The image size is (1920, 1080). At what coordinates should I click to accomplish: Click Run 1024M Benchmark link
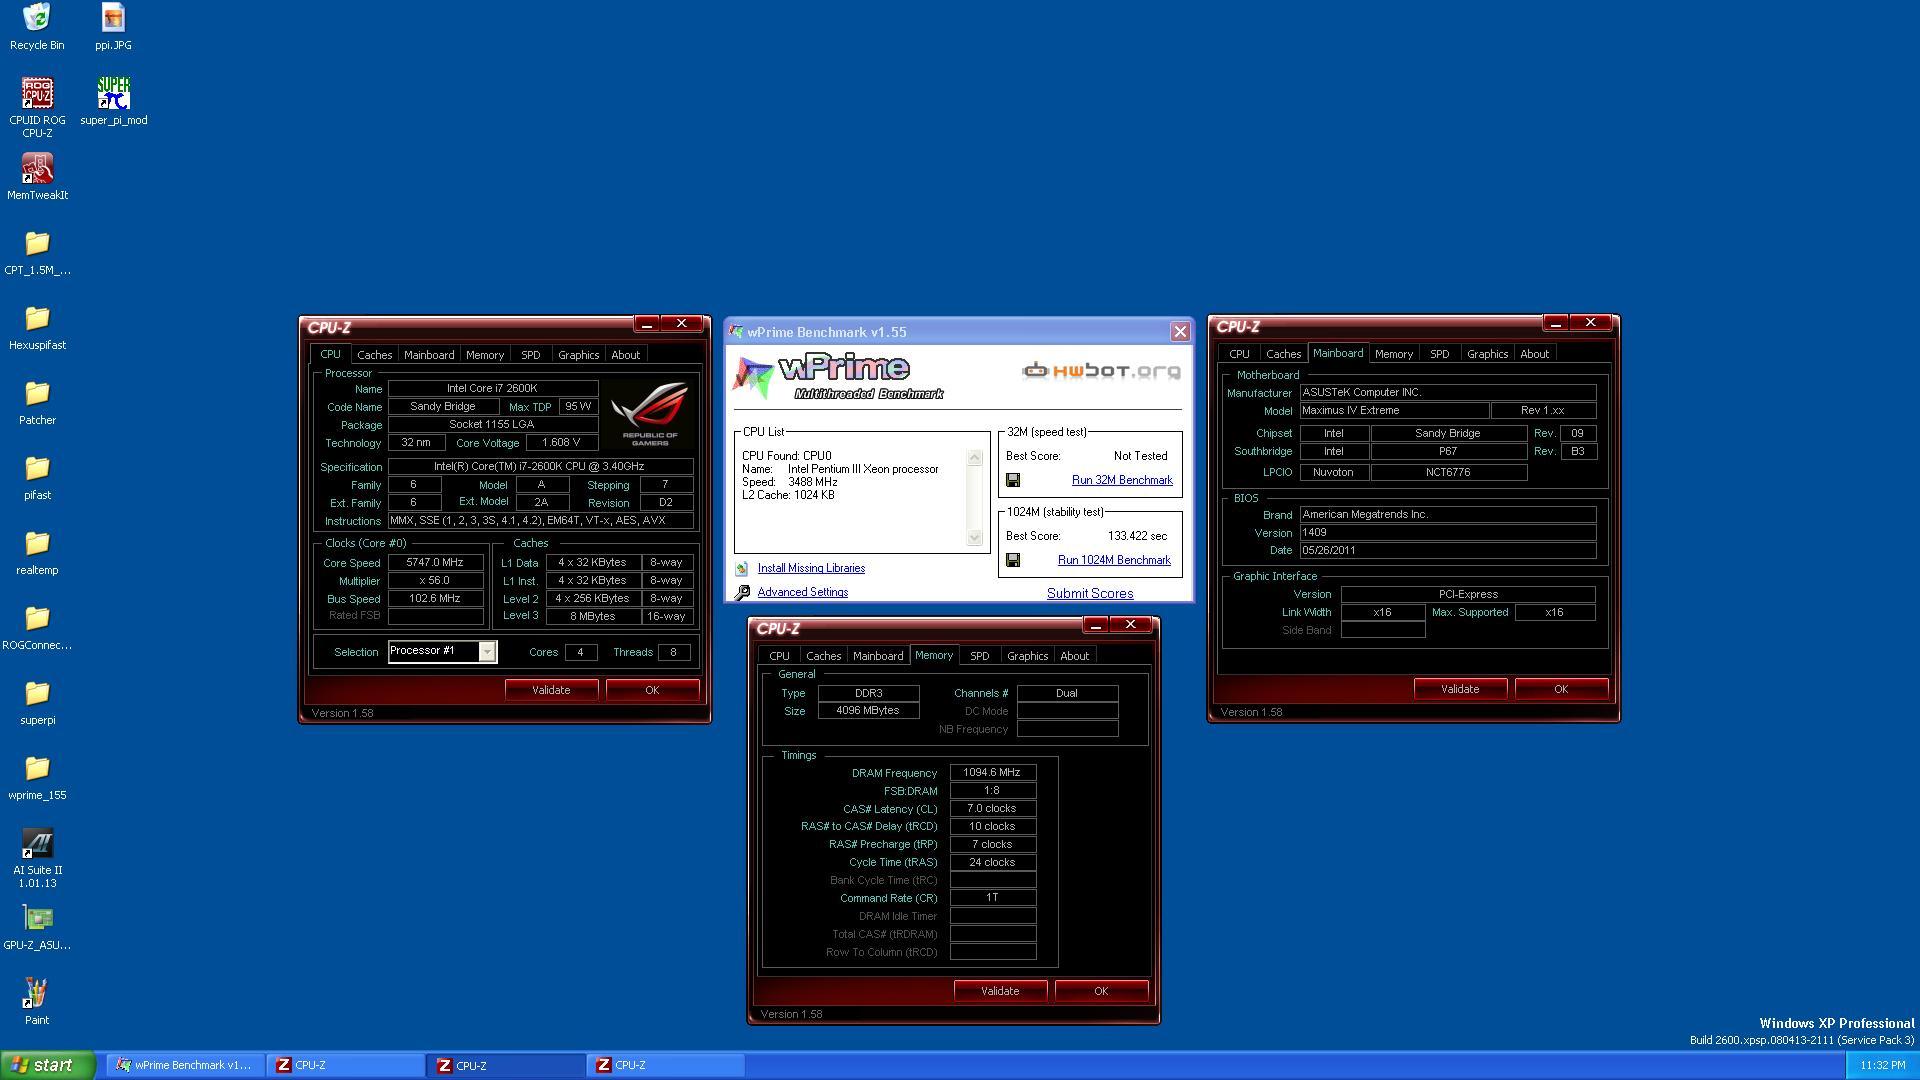pyautogui.click(x=1114, y=560)
